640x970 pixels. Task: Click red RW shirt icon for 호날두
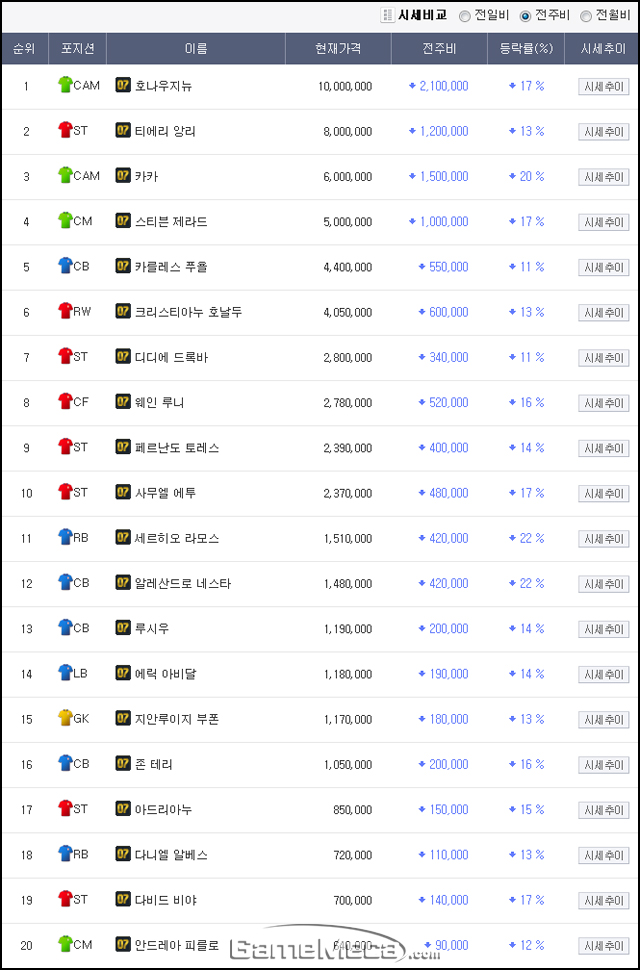65,311
